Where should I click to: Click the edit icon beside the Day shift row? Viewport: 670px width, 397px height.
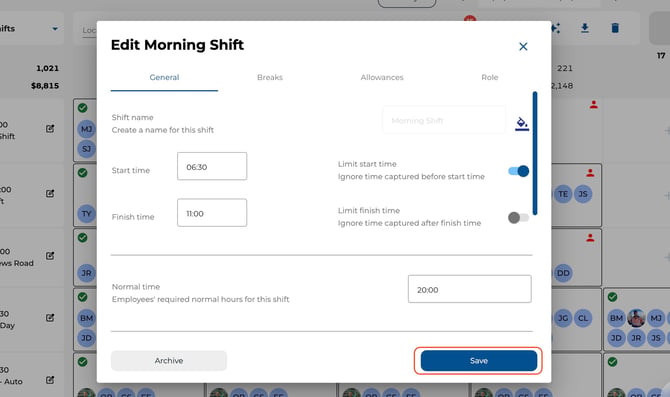tap(50, 318)
